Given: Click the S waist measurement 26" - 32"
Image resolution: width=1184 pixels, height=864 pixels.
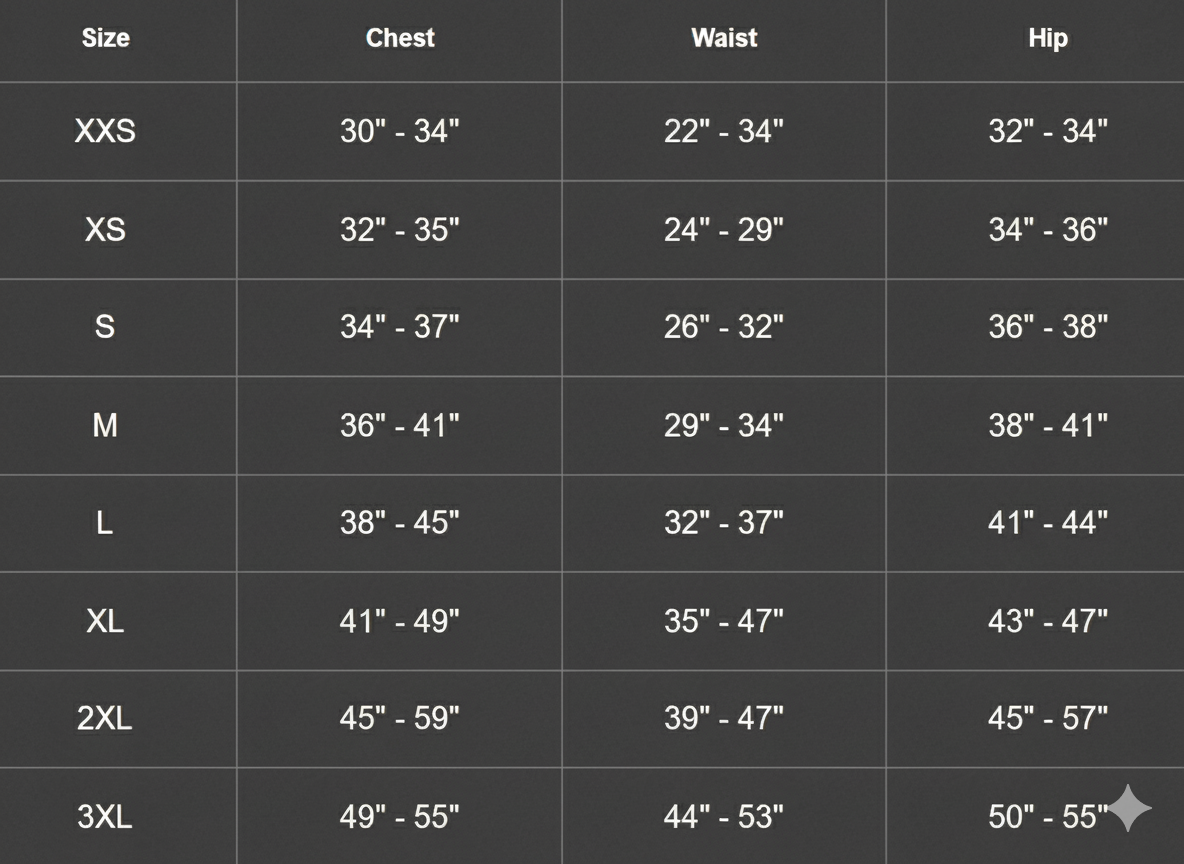Looking at the screenshot, I should coord(724,327).
